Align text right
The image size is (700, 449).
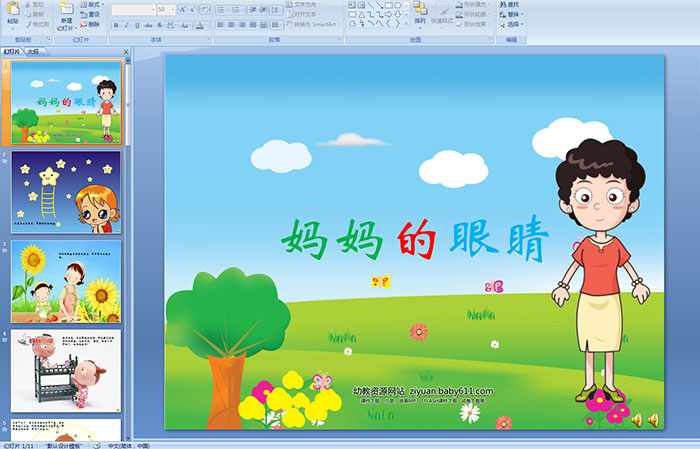tap(242, 25)
